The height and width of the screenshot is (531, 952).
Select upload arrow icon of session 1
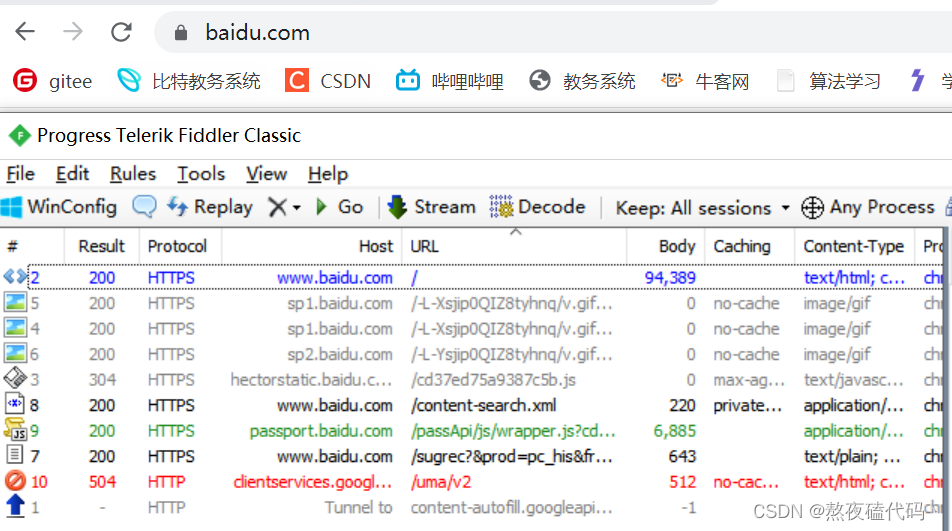[15, 506]
